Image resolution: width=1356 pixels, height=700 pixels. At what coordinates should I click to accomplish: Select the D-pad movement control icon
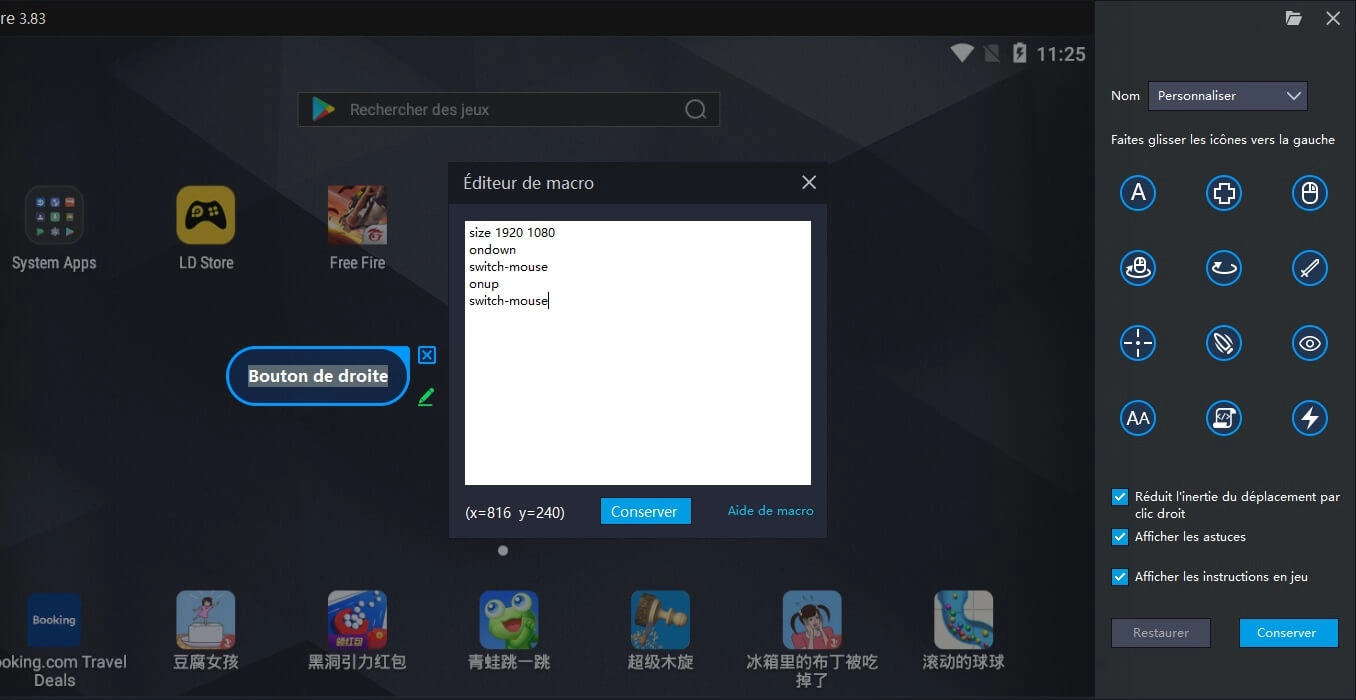click(1224, 192)
